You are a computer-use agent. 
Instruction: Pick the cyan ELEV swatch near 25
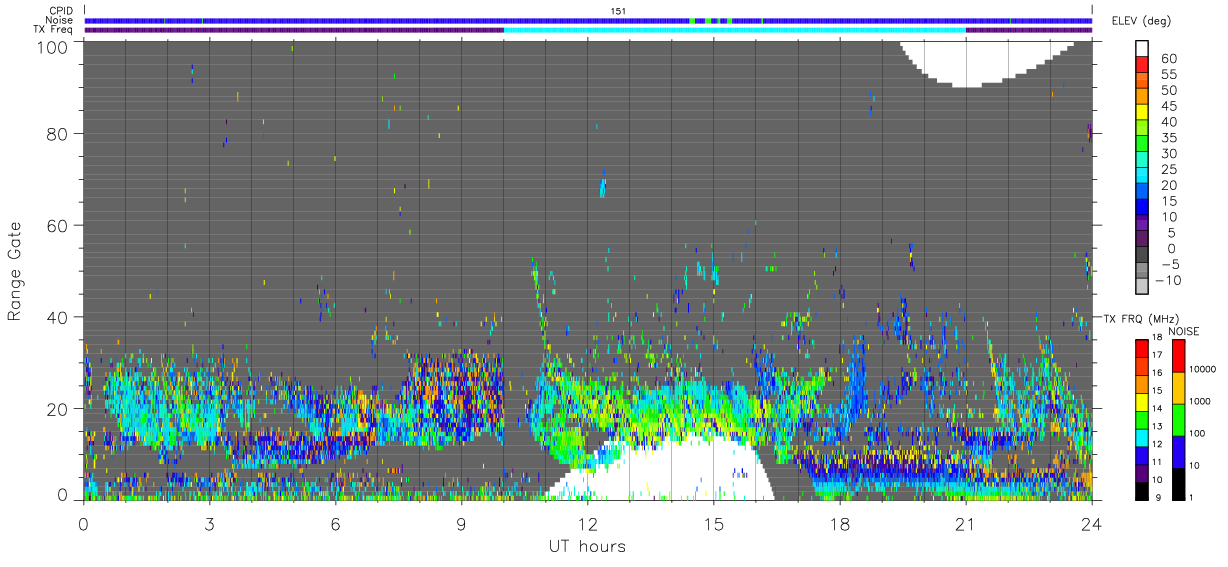pyautogui.click(x=1142, y=176)
